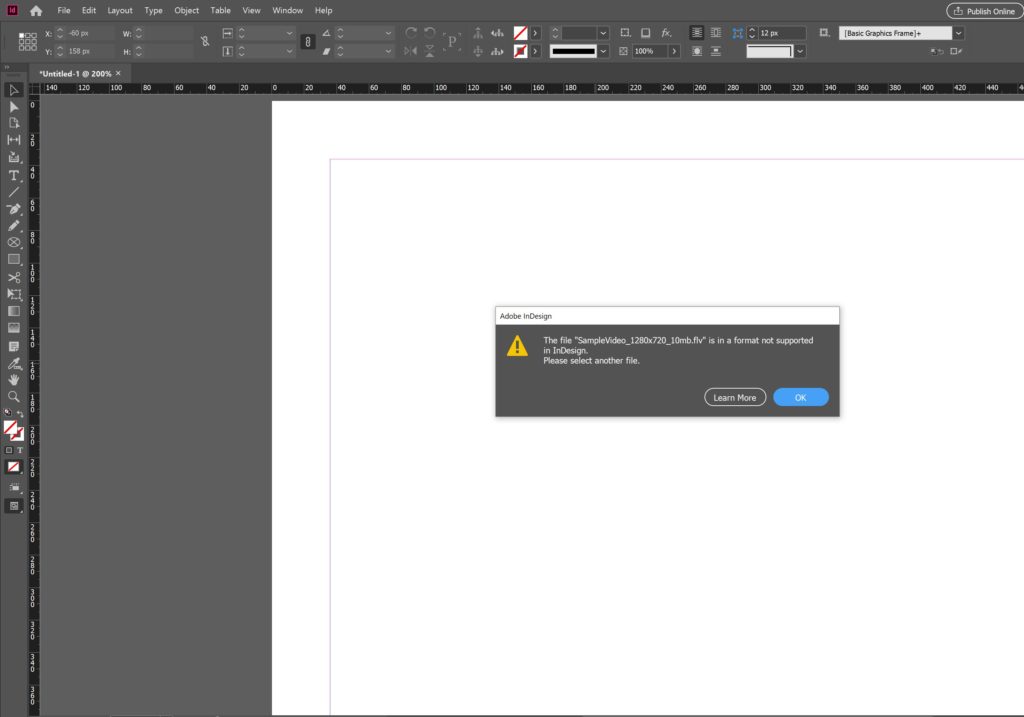Viewport: 1024px width, 717px height.
Task: Toggle formatting affects container button
Action: click(x=9, y=450)
